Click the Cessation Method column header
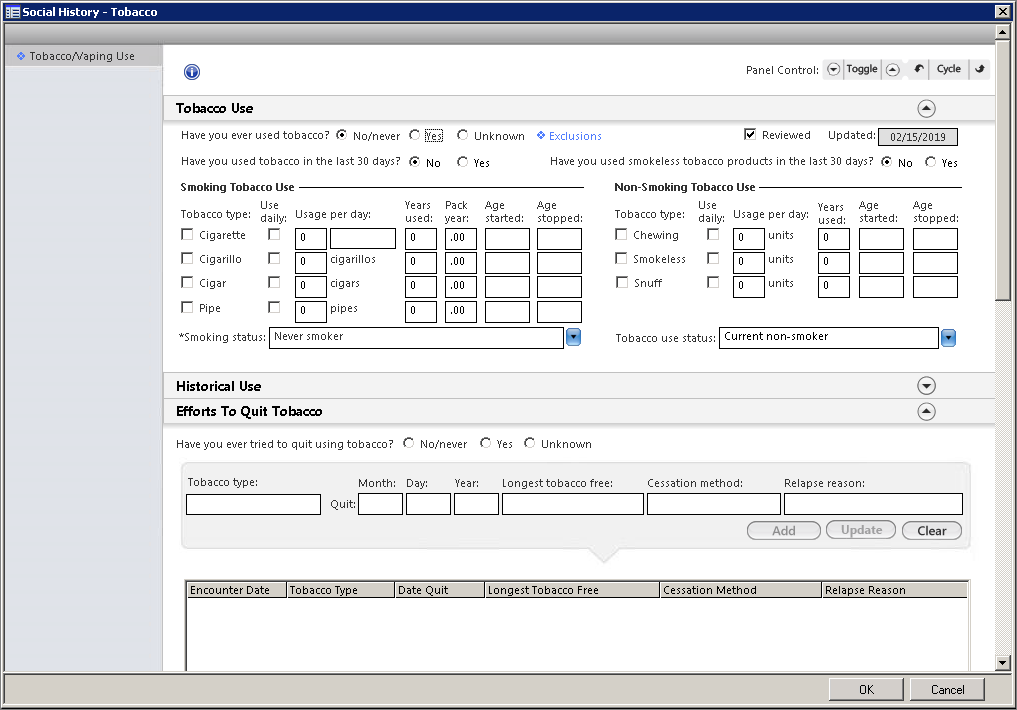1017x710 pixels. pos(740,590)
